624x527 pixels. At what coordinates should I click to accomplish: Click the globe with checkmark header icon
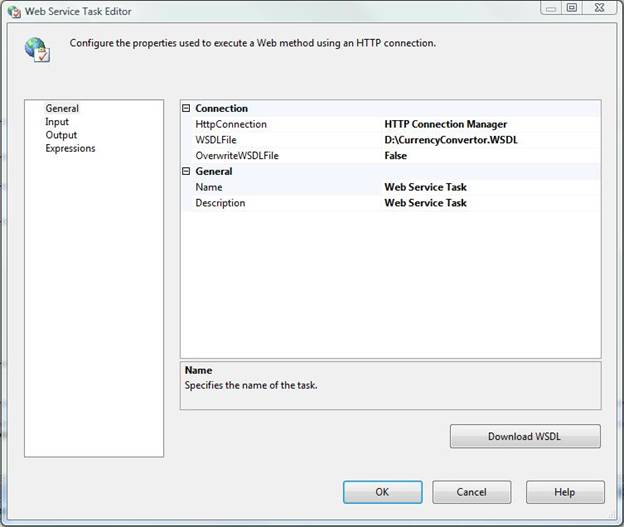pos(37,49)
